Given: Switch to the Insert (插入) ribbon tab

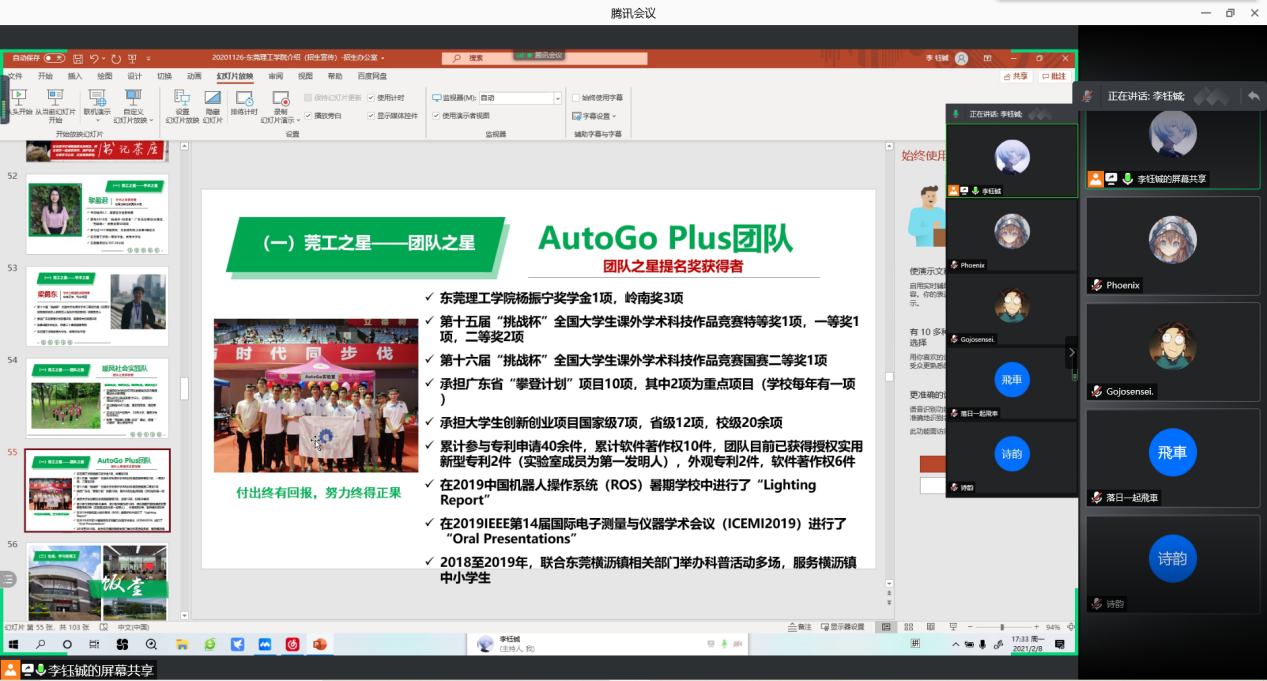Looking at the screenshot, I should tap(75, 76).
